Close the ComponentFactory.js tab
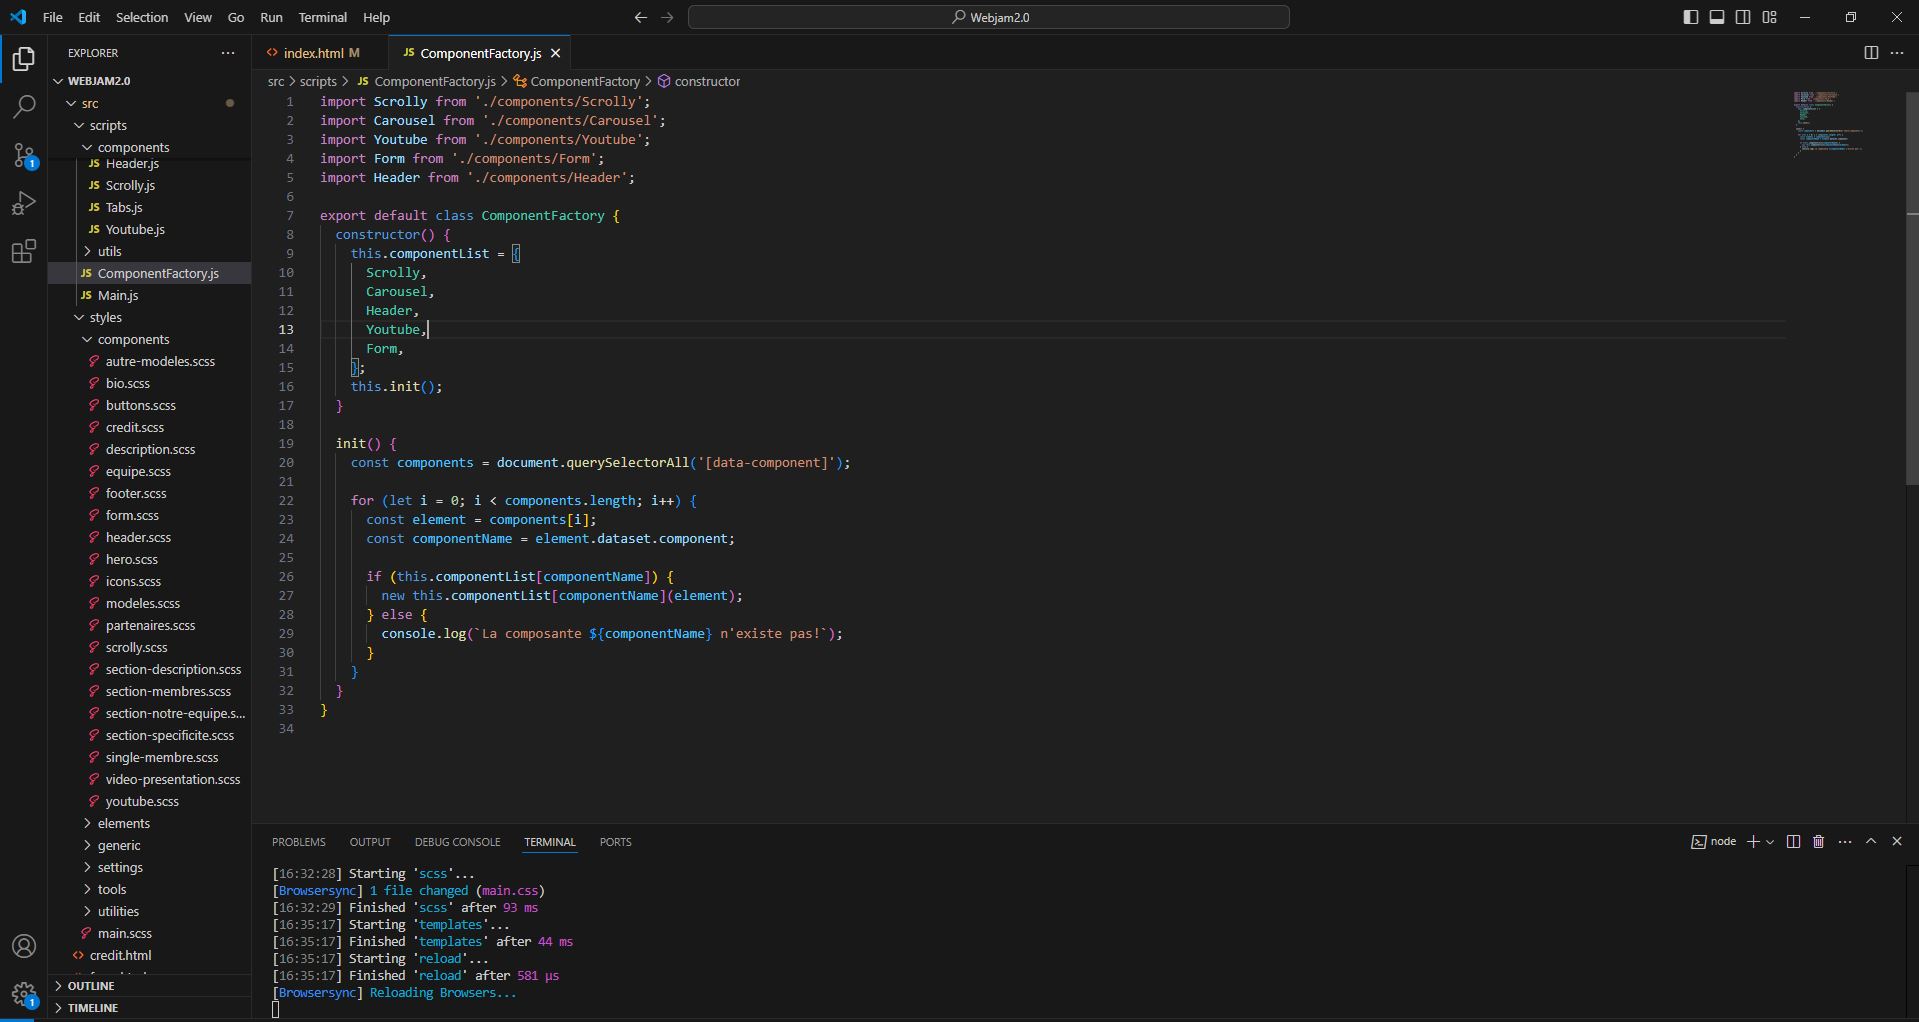1919x1022 pixels. point(556,53)
